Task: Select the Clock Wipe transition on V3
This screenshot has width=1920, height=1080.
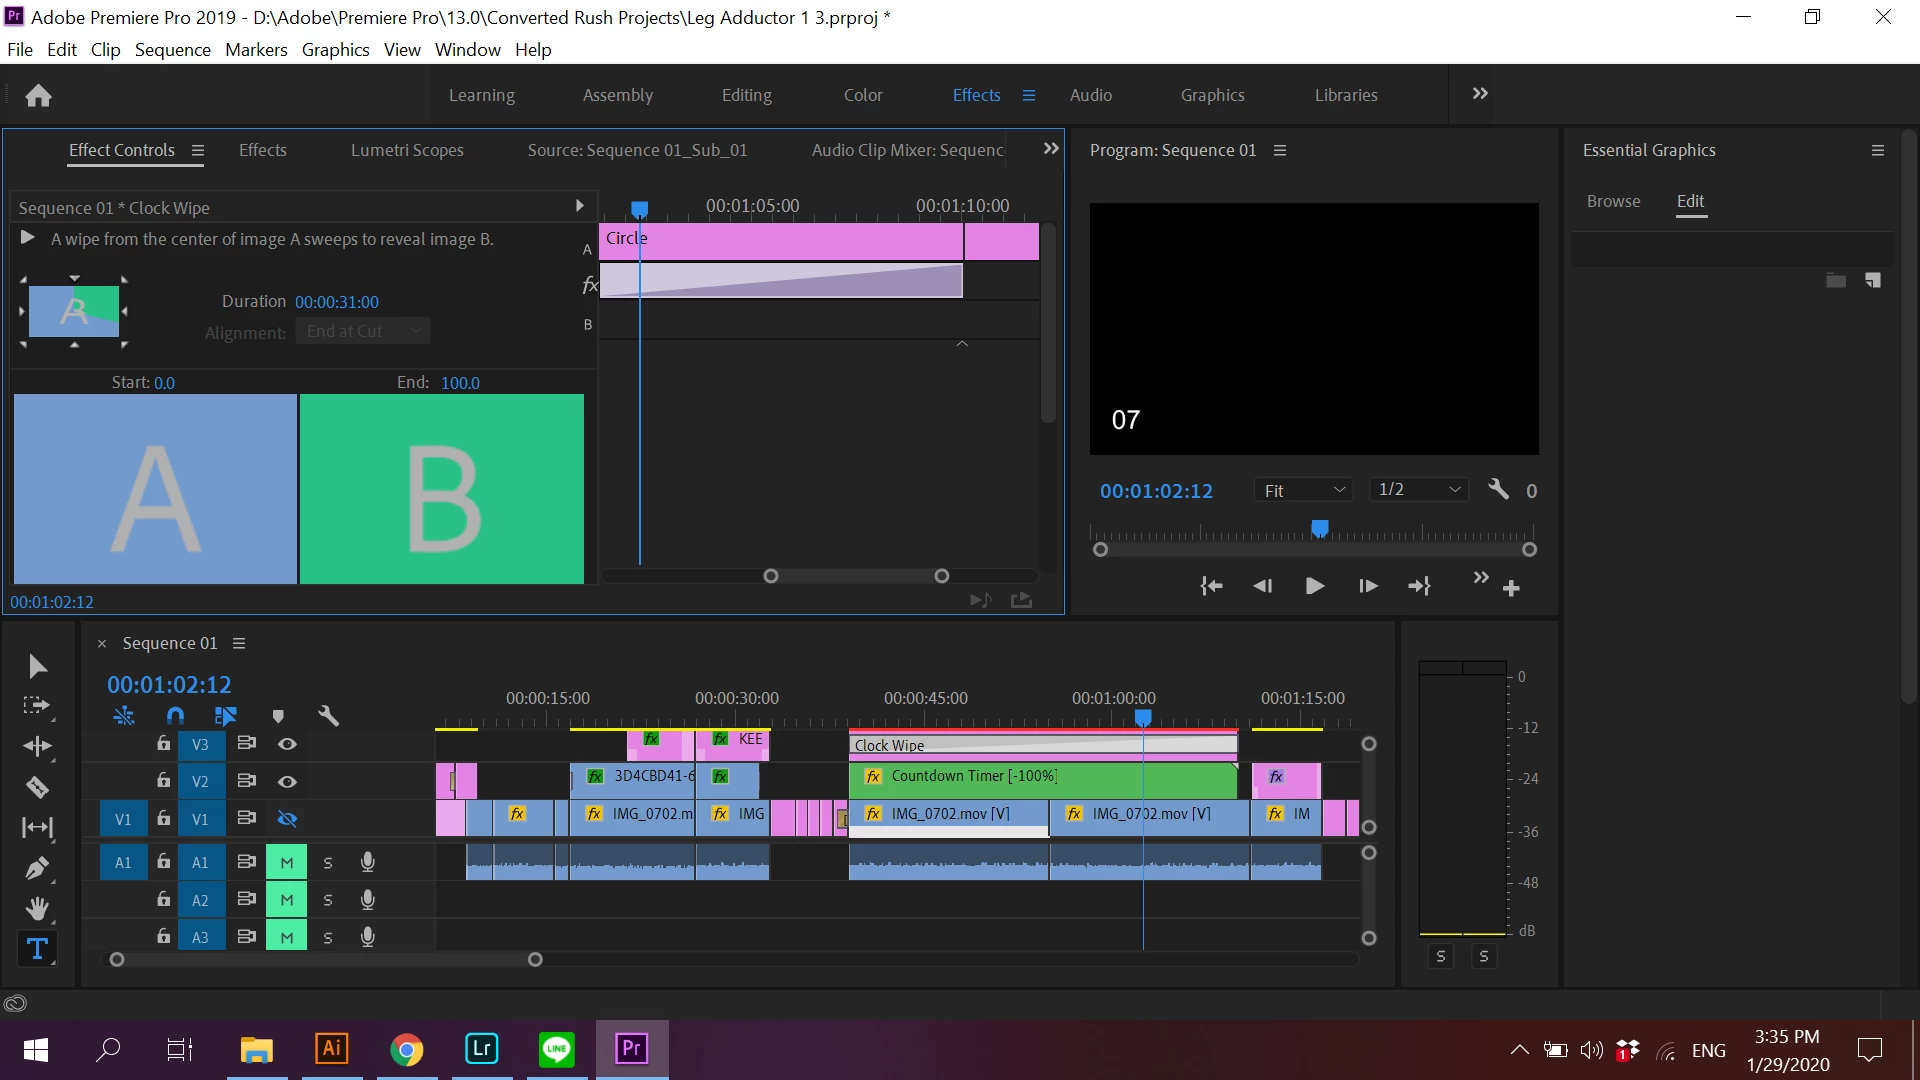Action: point(1043,745)
